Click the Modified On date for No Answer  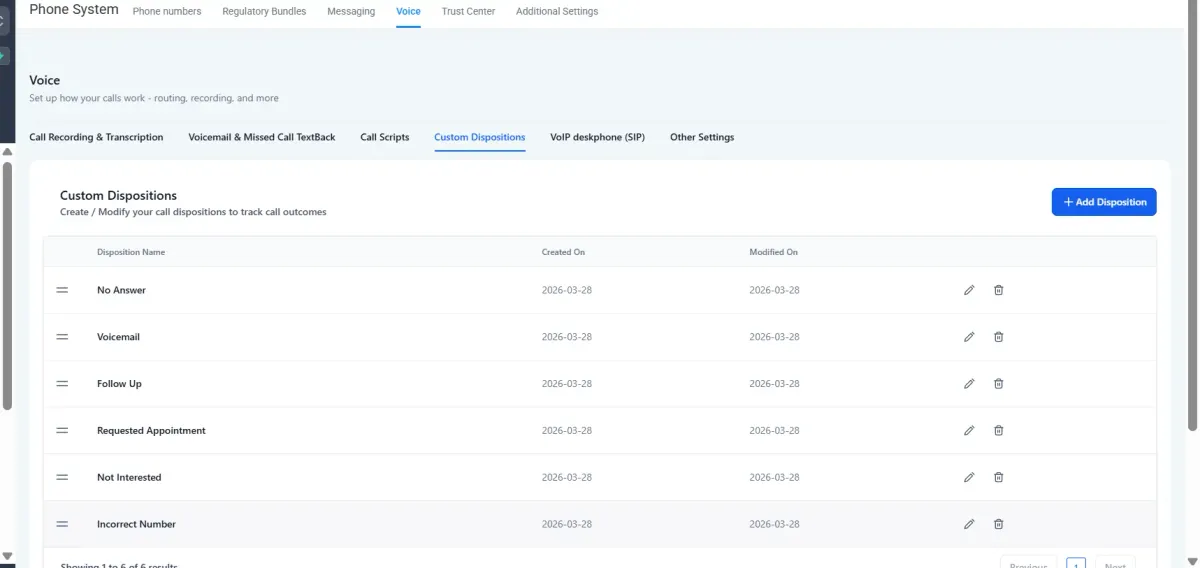(x=774, y=290)
